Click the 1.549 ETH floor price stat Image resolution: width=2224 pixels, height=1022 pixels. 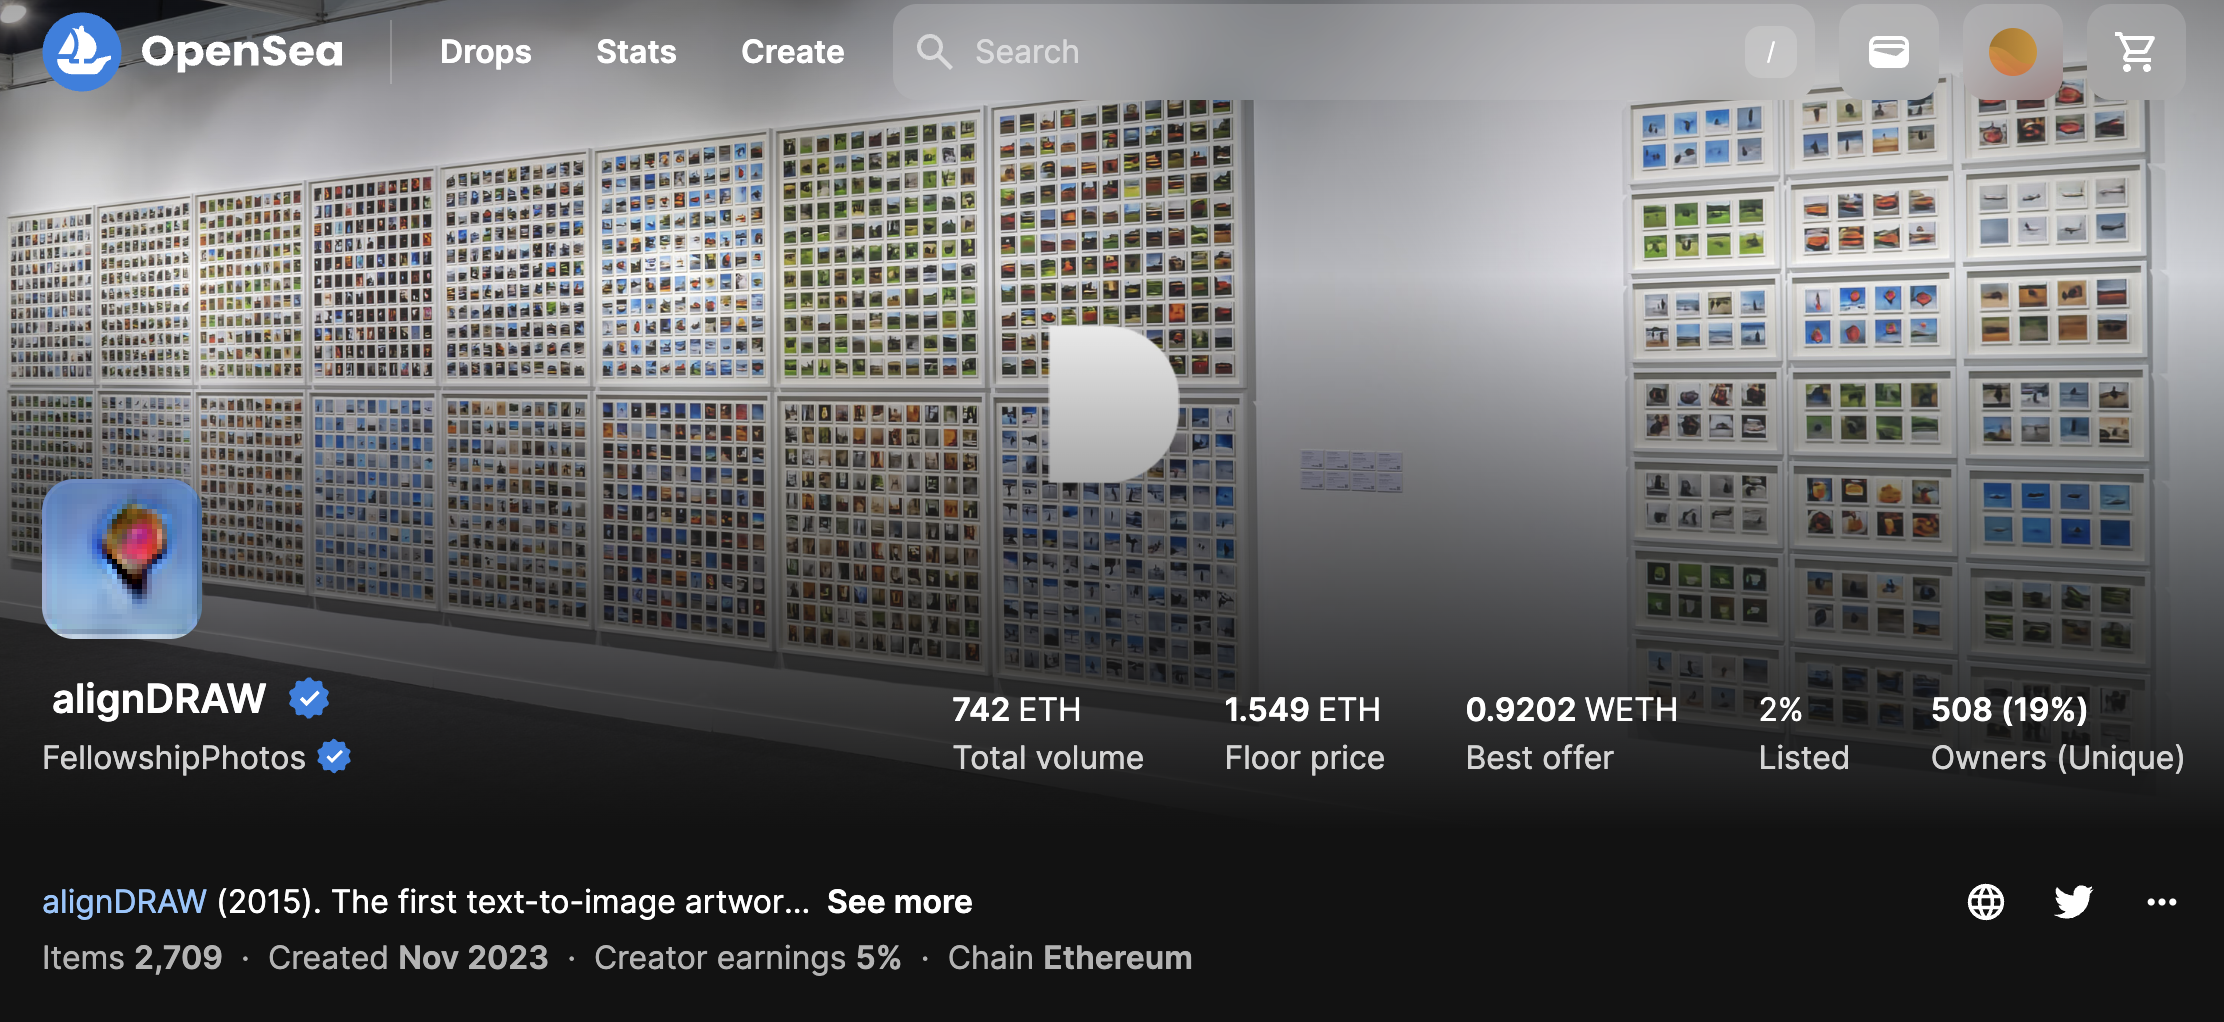tap(1303, 710)
